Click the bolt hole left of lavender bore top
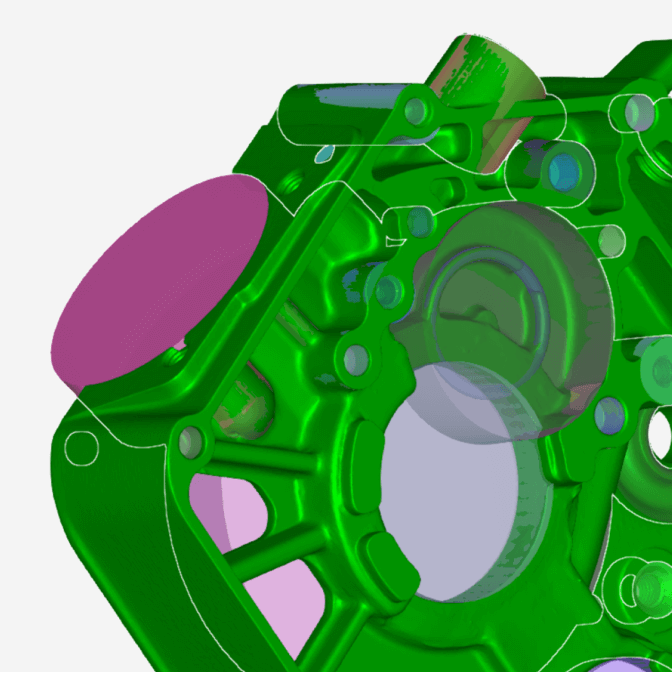The height and width of the screenshot is (673, 672). [355, 359]
